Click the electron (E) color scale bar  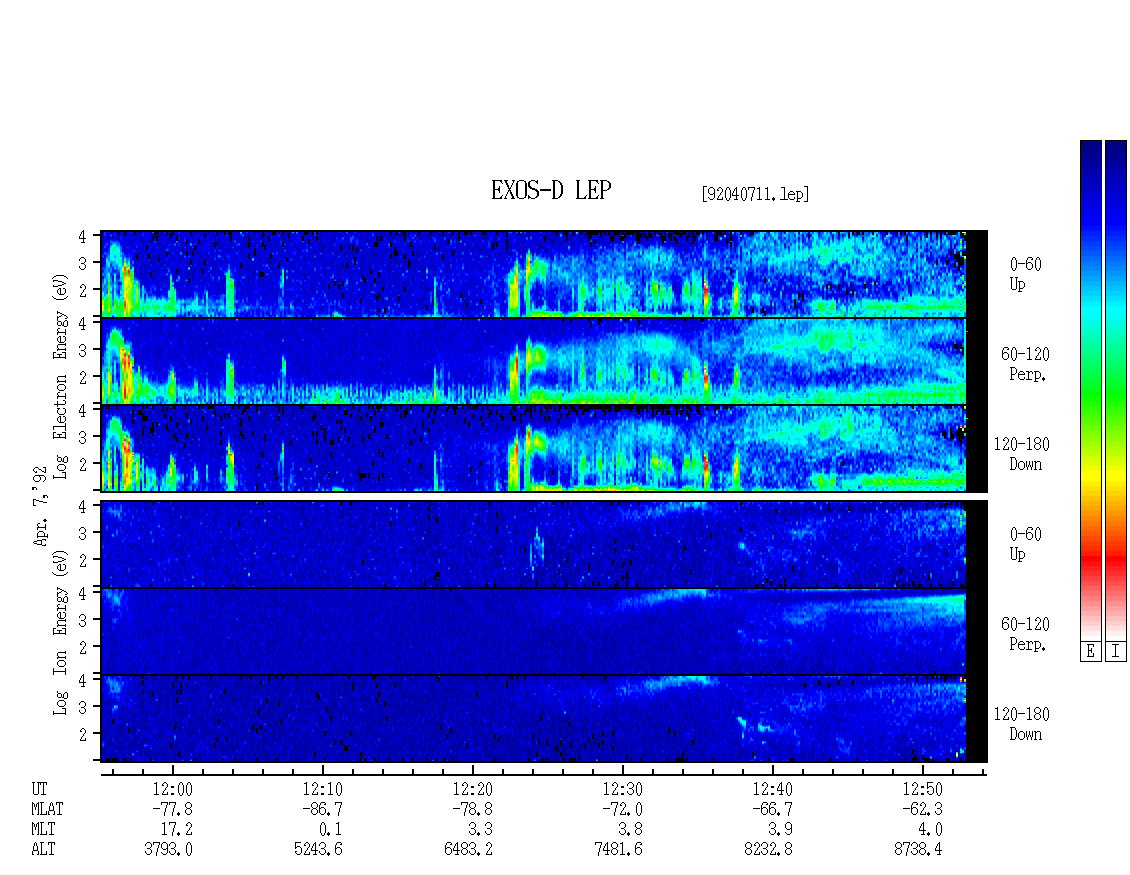(x=1090, y=389)
